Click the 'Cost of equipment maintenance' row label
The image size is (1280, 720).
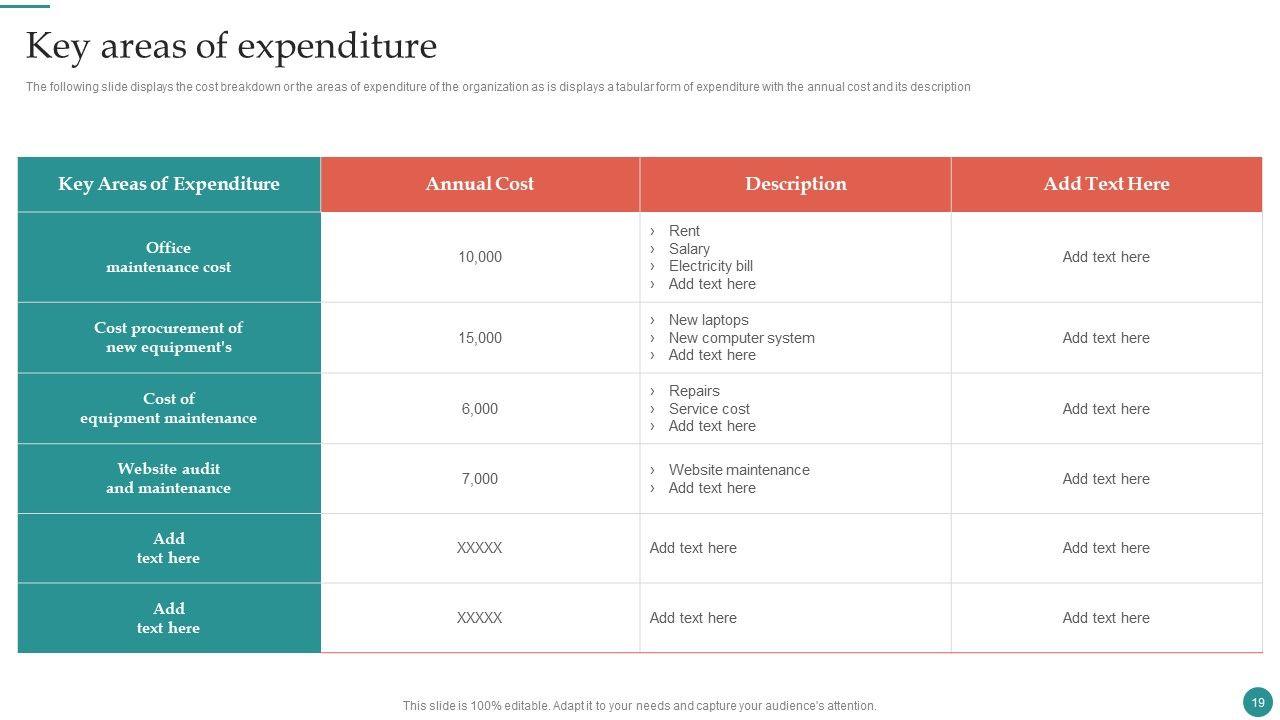coord(169,408)
